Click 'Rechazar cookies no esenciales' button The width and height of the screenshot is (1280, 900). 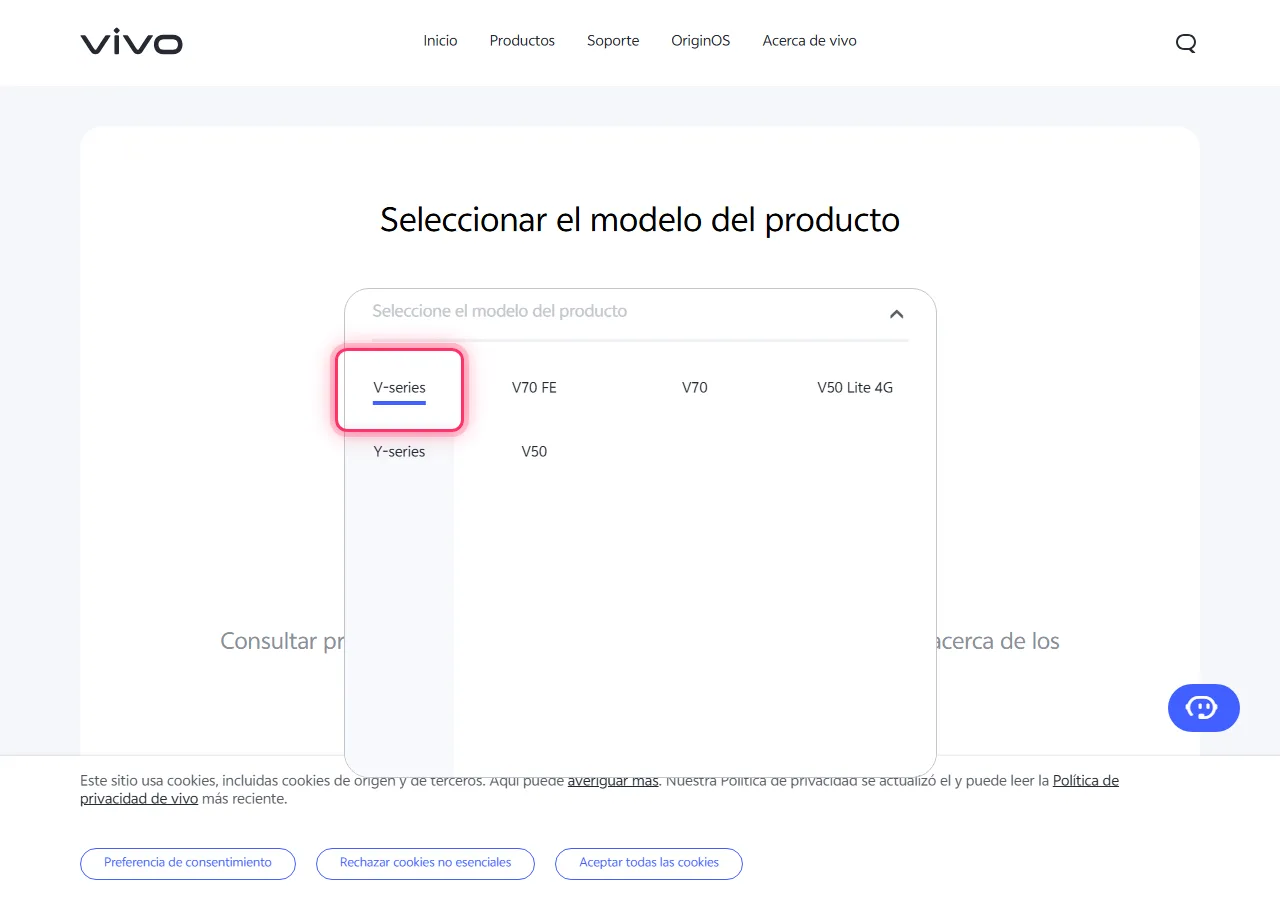click(425, 863)
